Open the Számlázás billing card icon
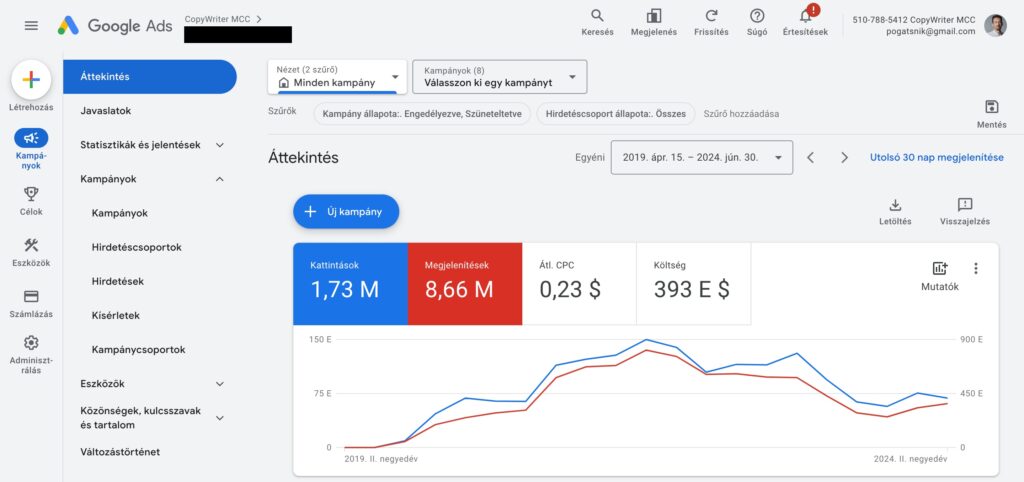This screenshot has height=482, width=1024. click(31, 296)
